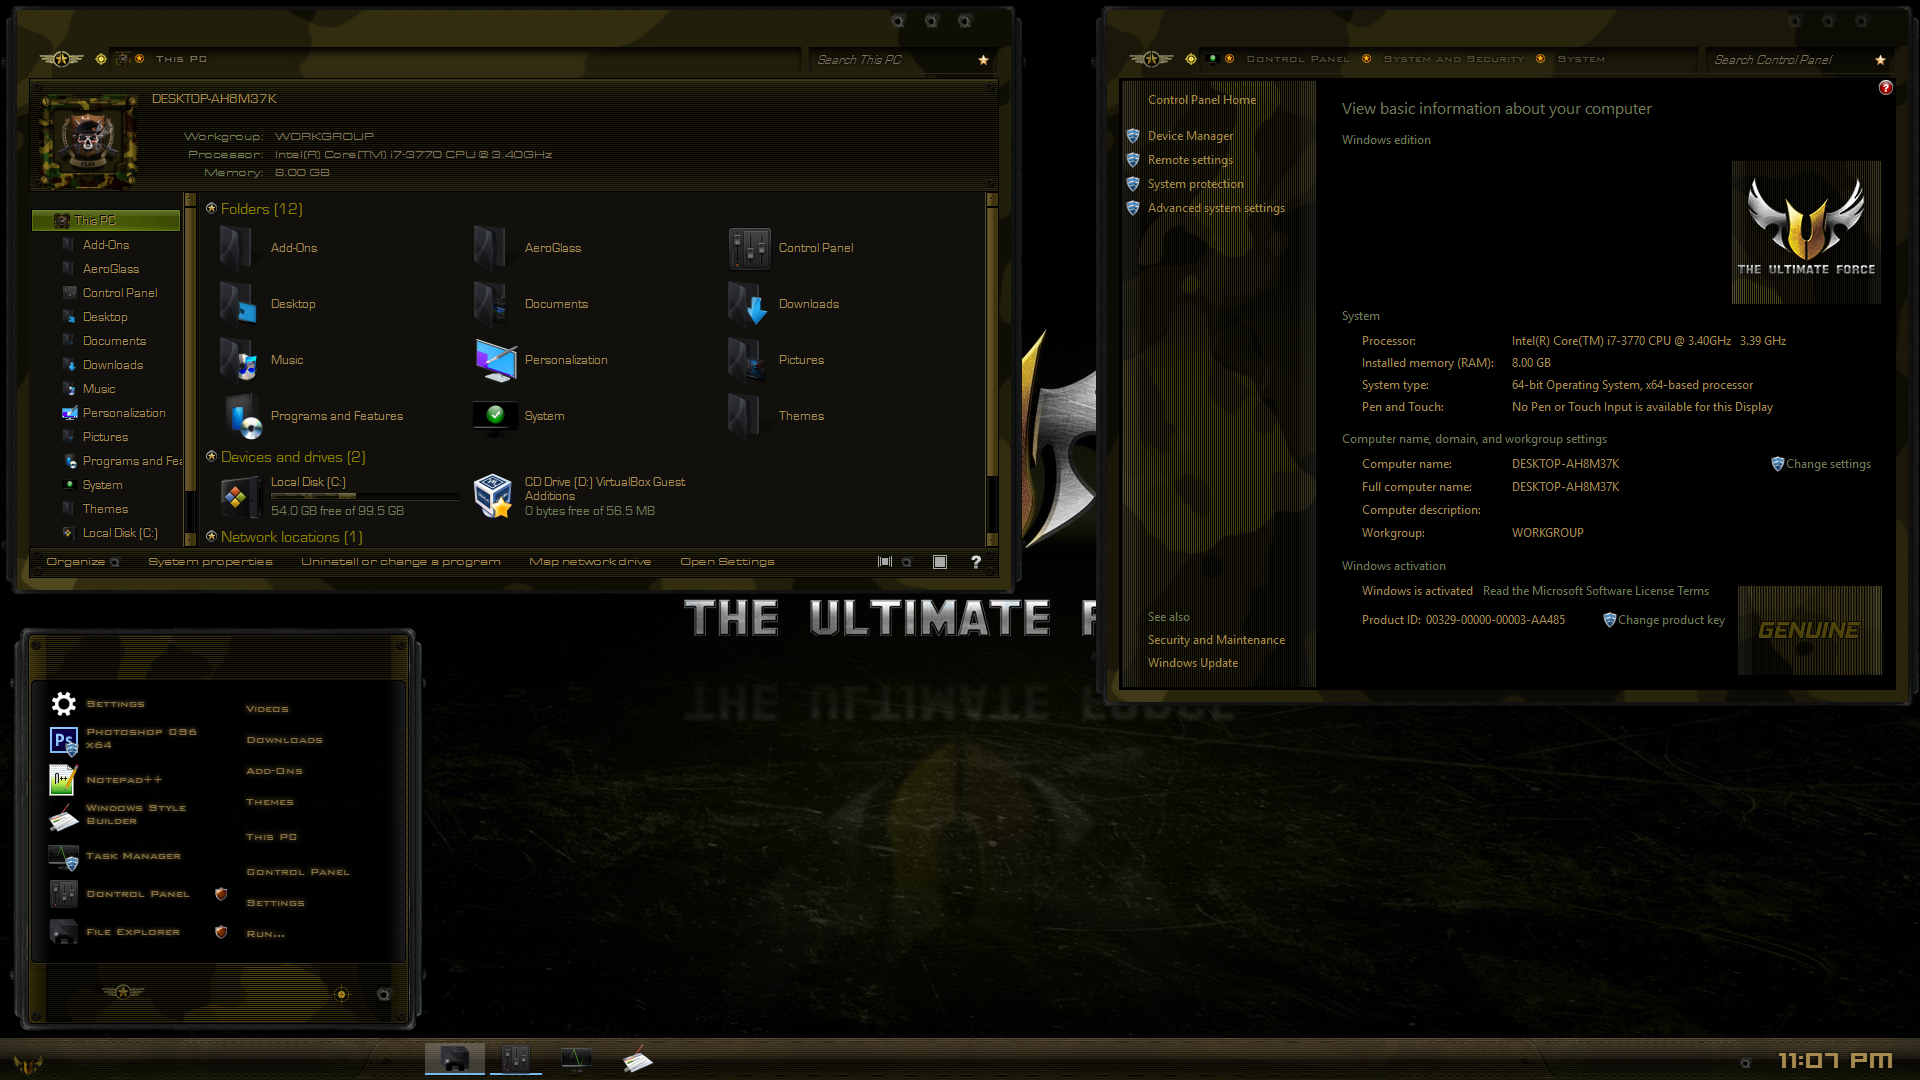Open the Desktop folder icon
1920x1080 pixels.
[x=239, y=304]
